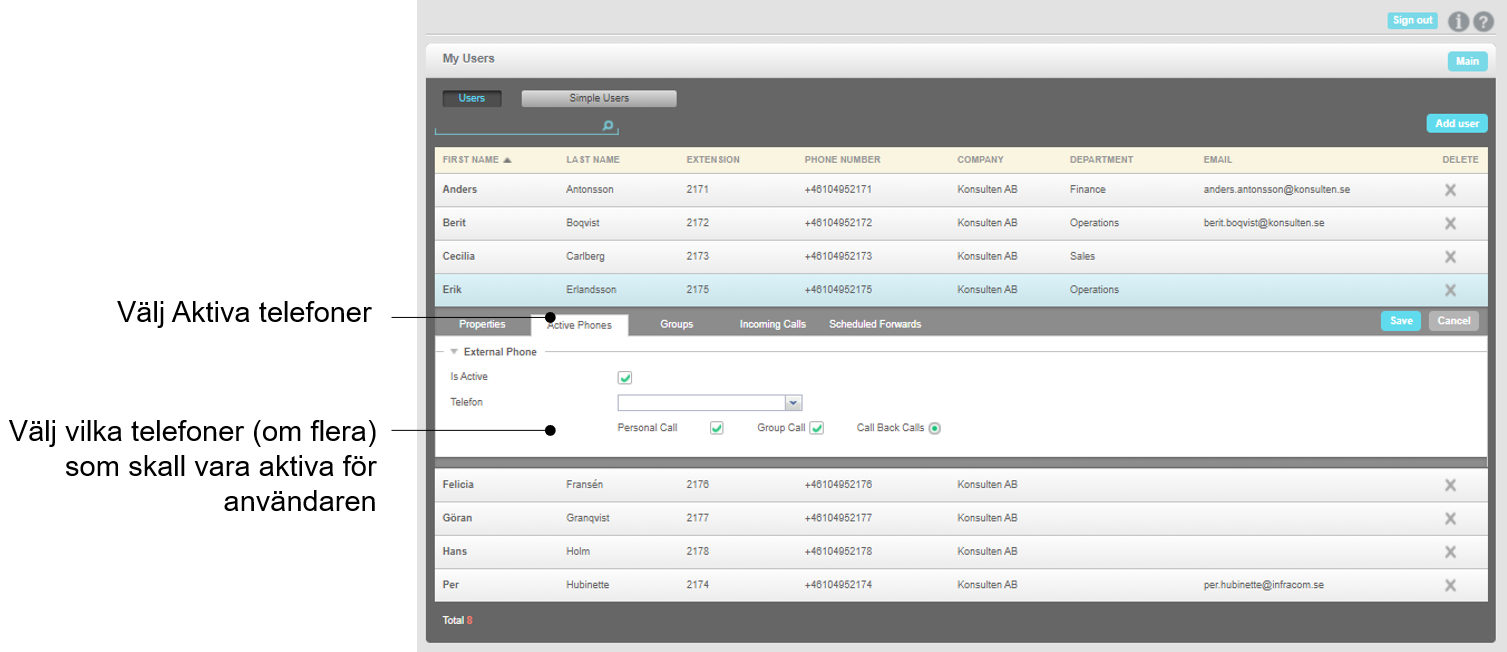Click email berit.boqvist@konsulten.se
Screen dimensions: 1507x652
click(1264, 223)
